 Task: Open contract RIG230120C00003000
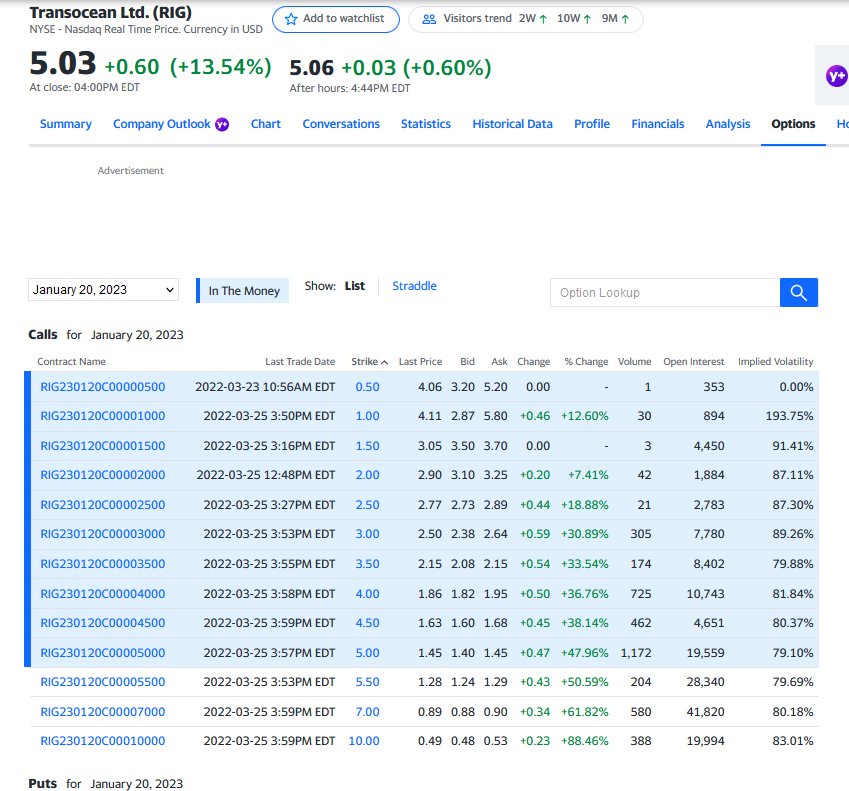(x=103, y=534)
